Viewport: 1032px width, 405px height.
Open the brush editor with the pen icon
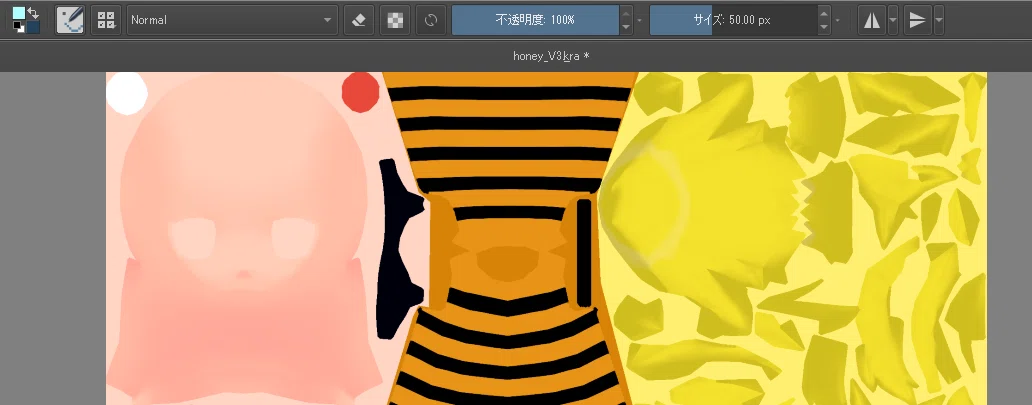coord(70,20)
